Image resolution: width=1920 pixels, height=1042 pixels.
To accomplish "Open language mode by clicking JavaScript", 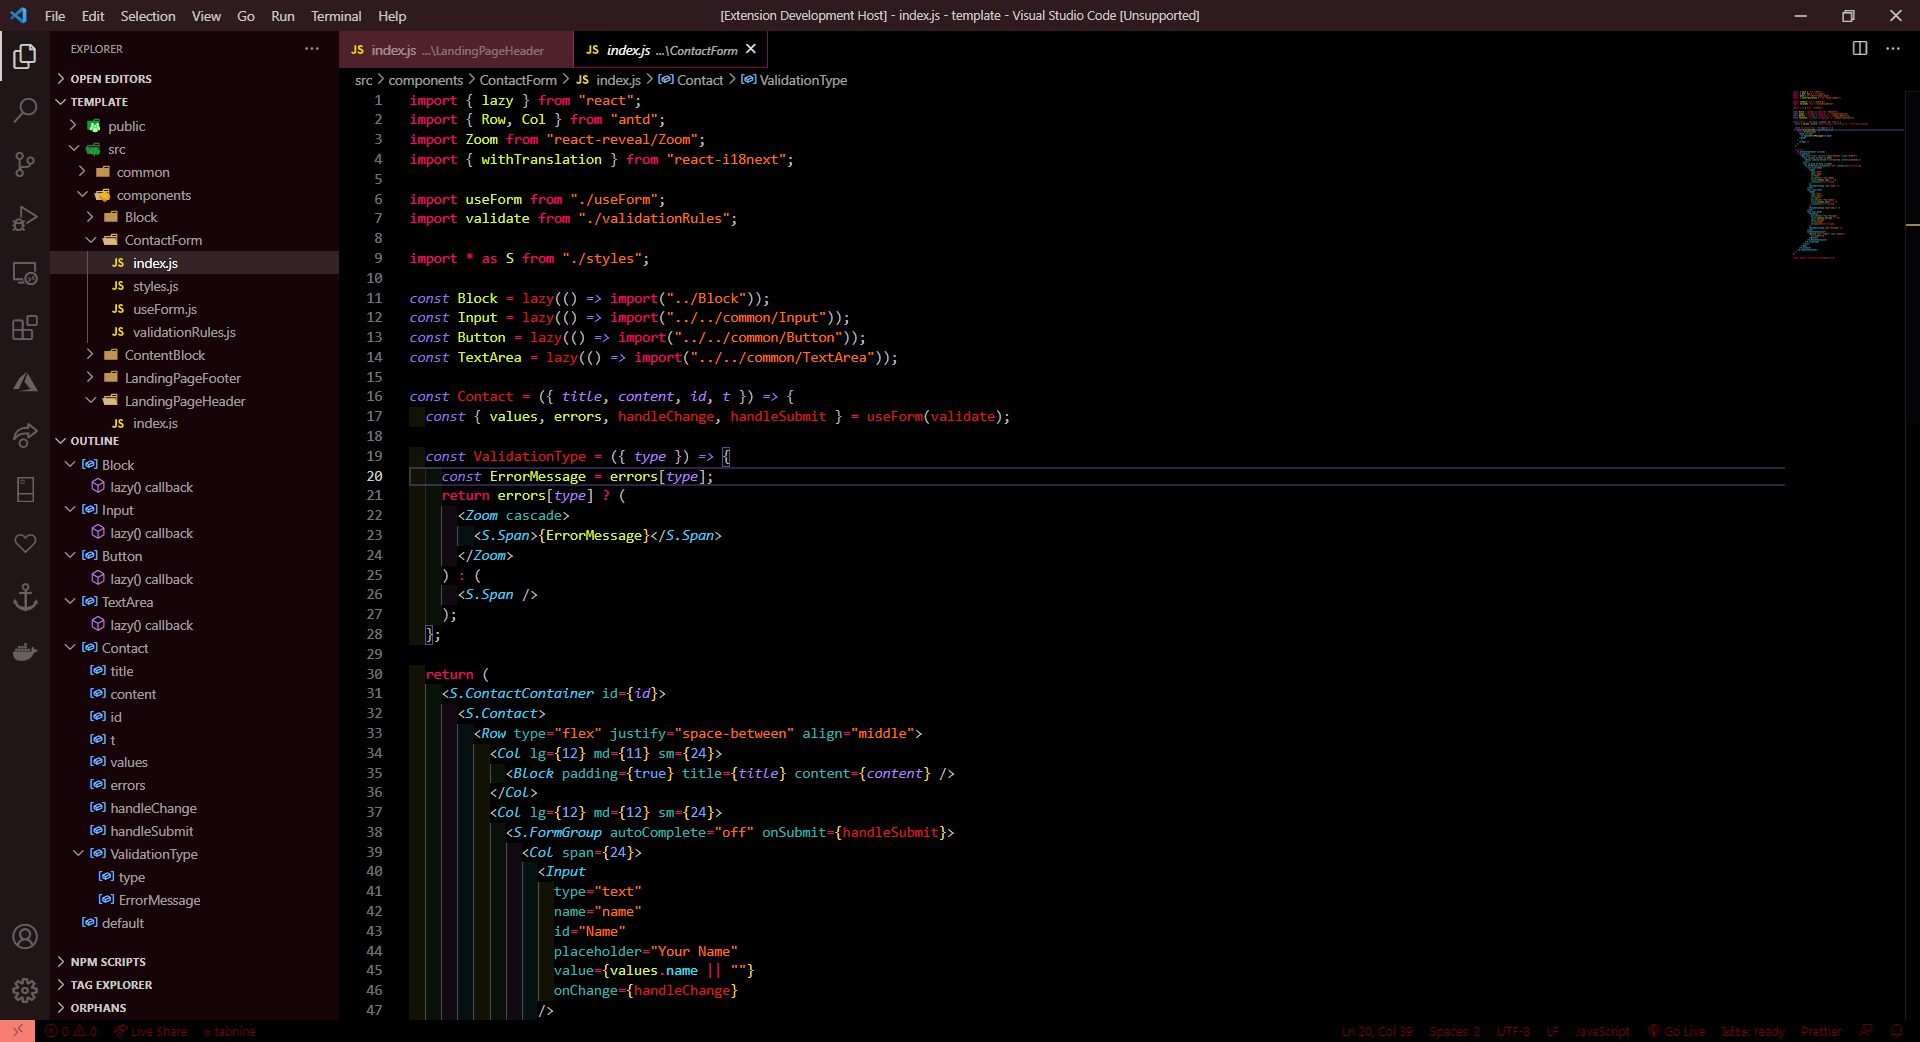I will (x=1601, y=1031).
